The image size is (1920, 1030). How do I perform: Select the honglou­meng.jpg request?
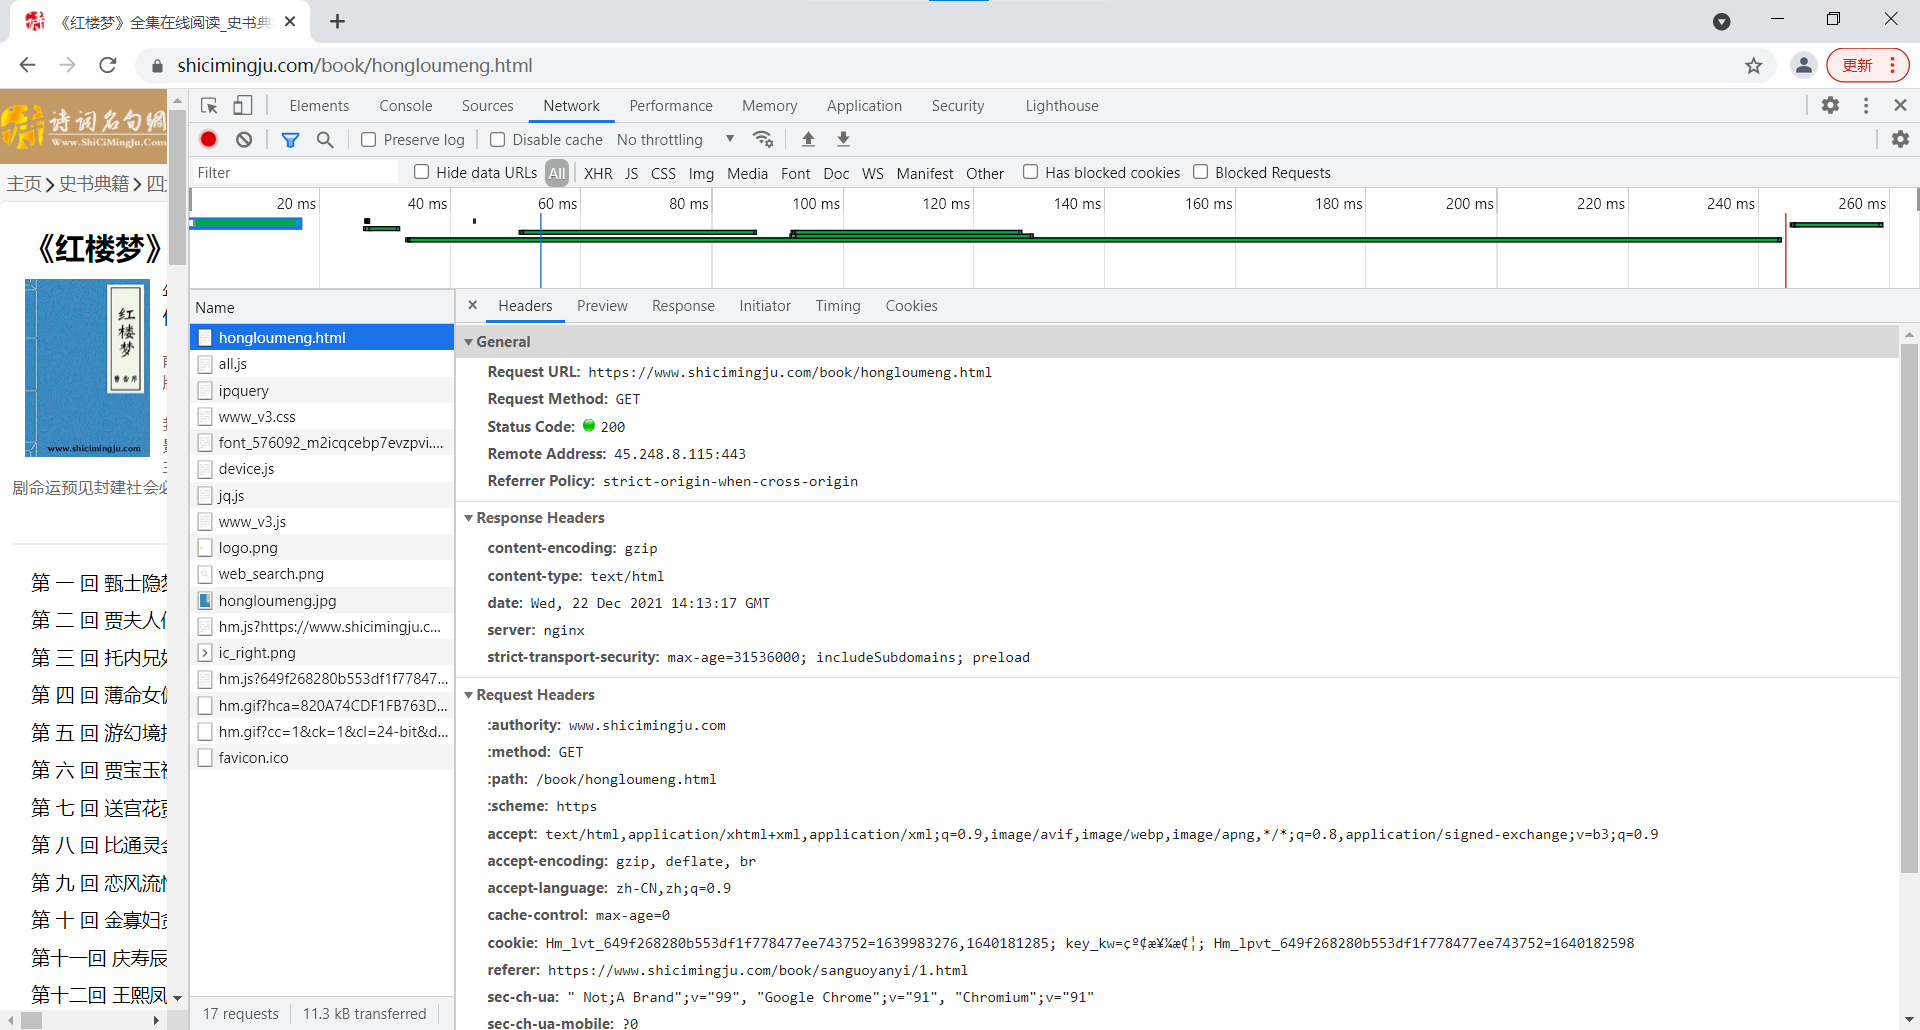(x=322, y=600)
